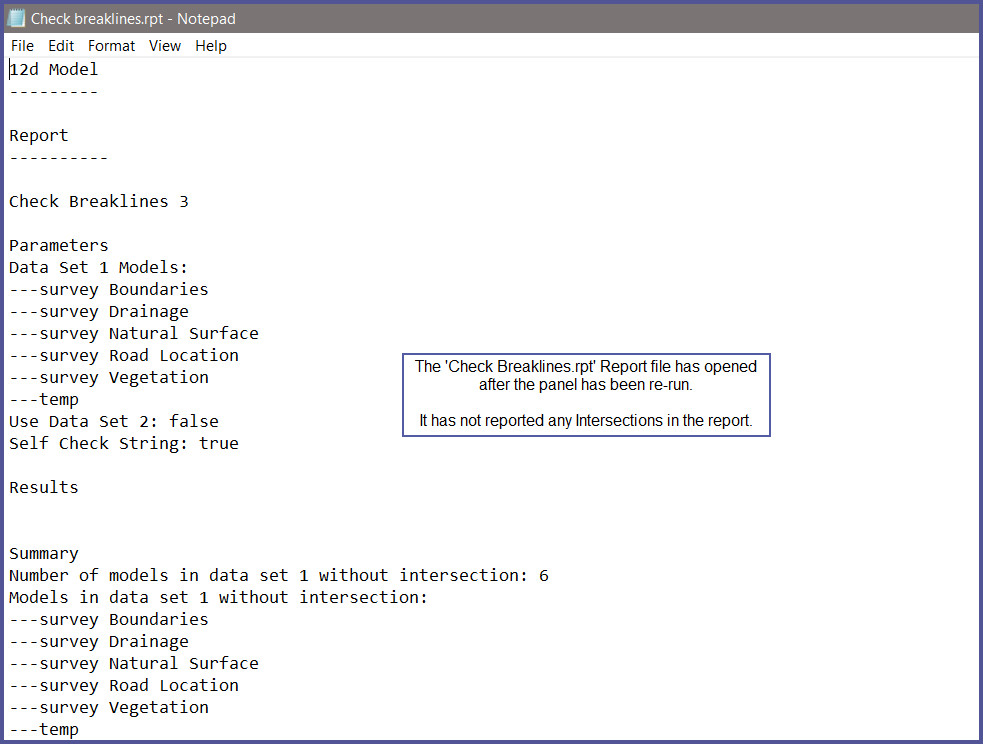The width and height of the screenshot is (983, 744).
Task: Click '---temp' line under Parameters
Action: (44, 400)
